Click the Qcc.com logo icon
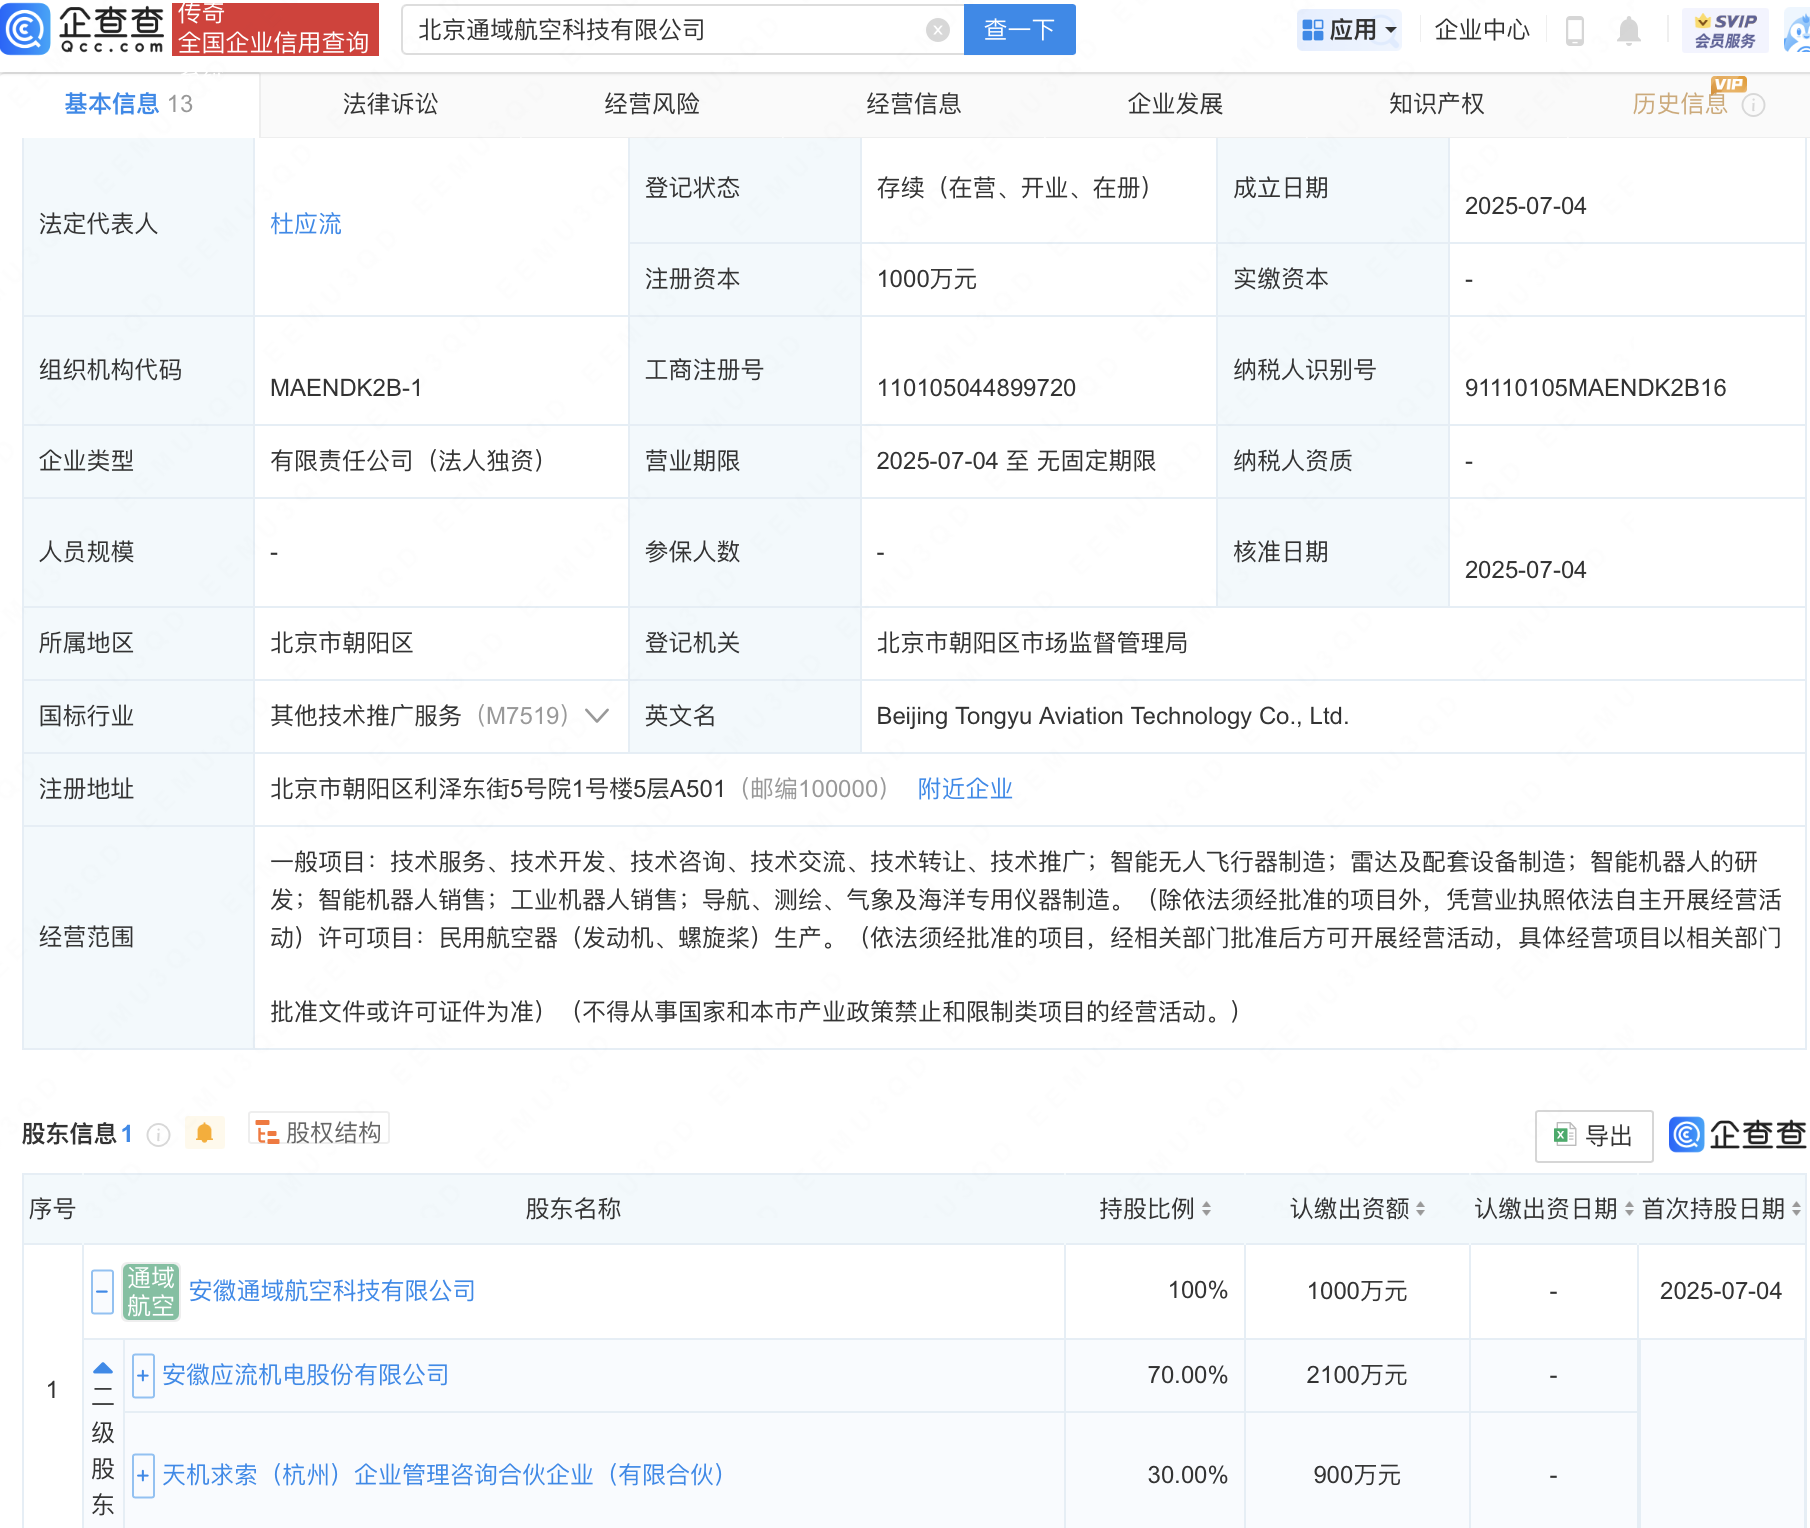Image resolution: width=1810 pixels, height=1528 pixels. [26, 29]
